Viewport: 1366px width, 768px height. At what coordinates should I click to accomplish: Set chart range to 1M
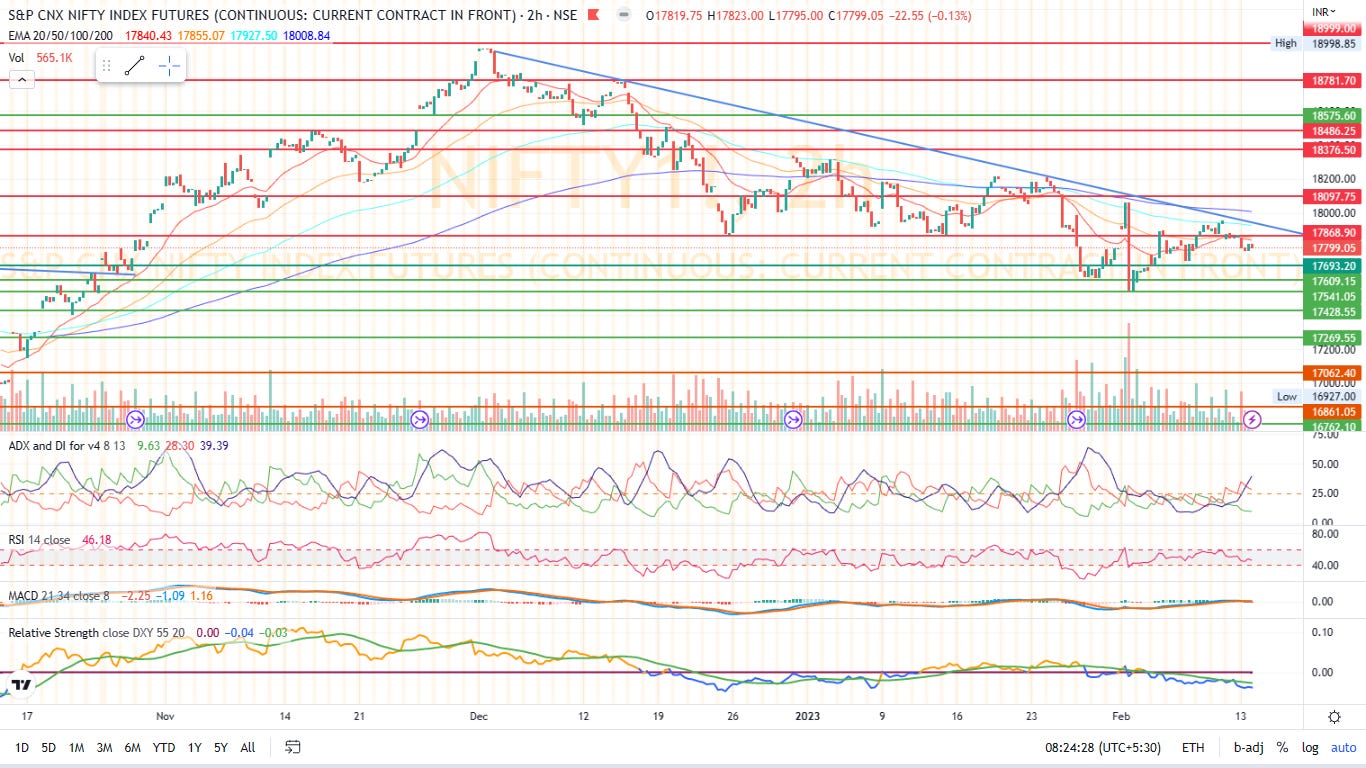coord(76,747)
